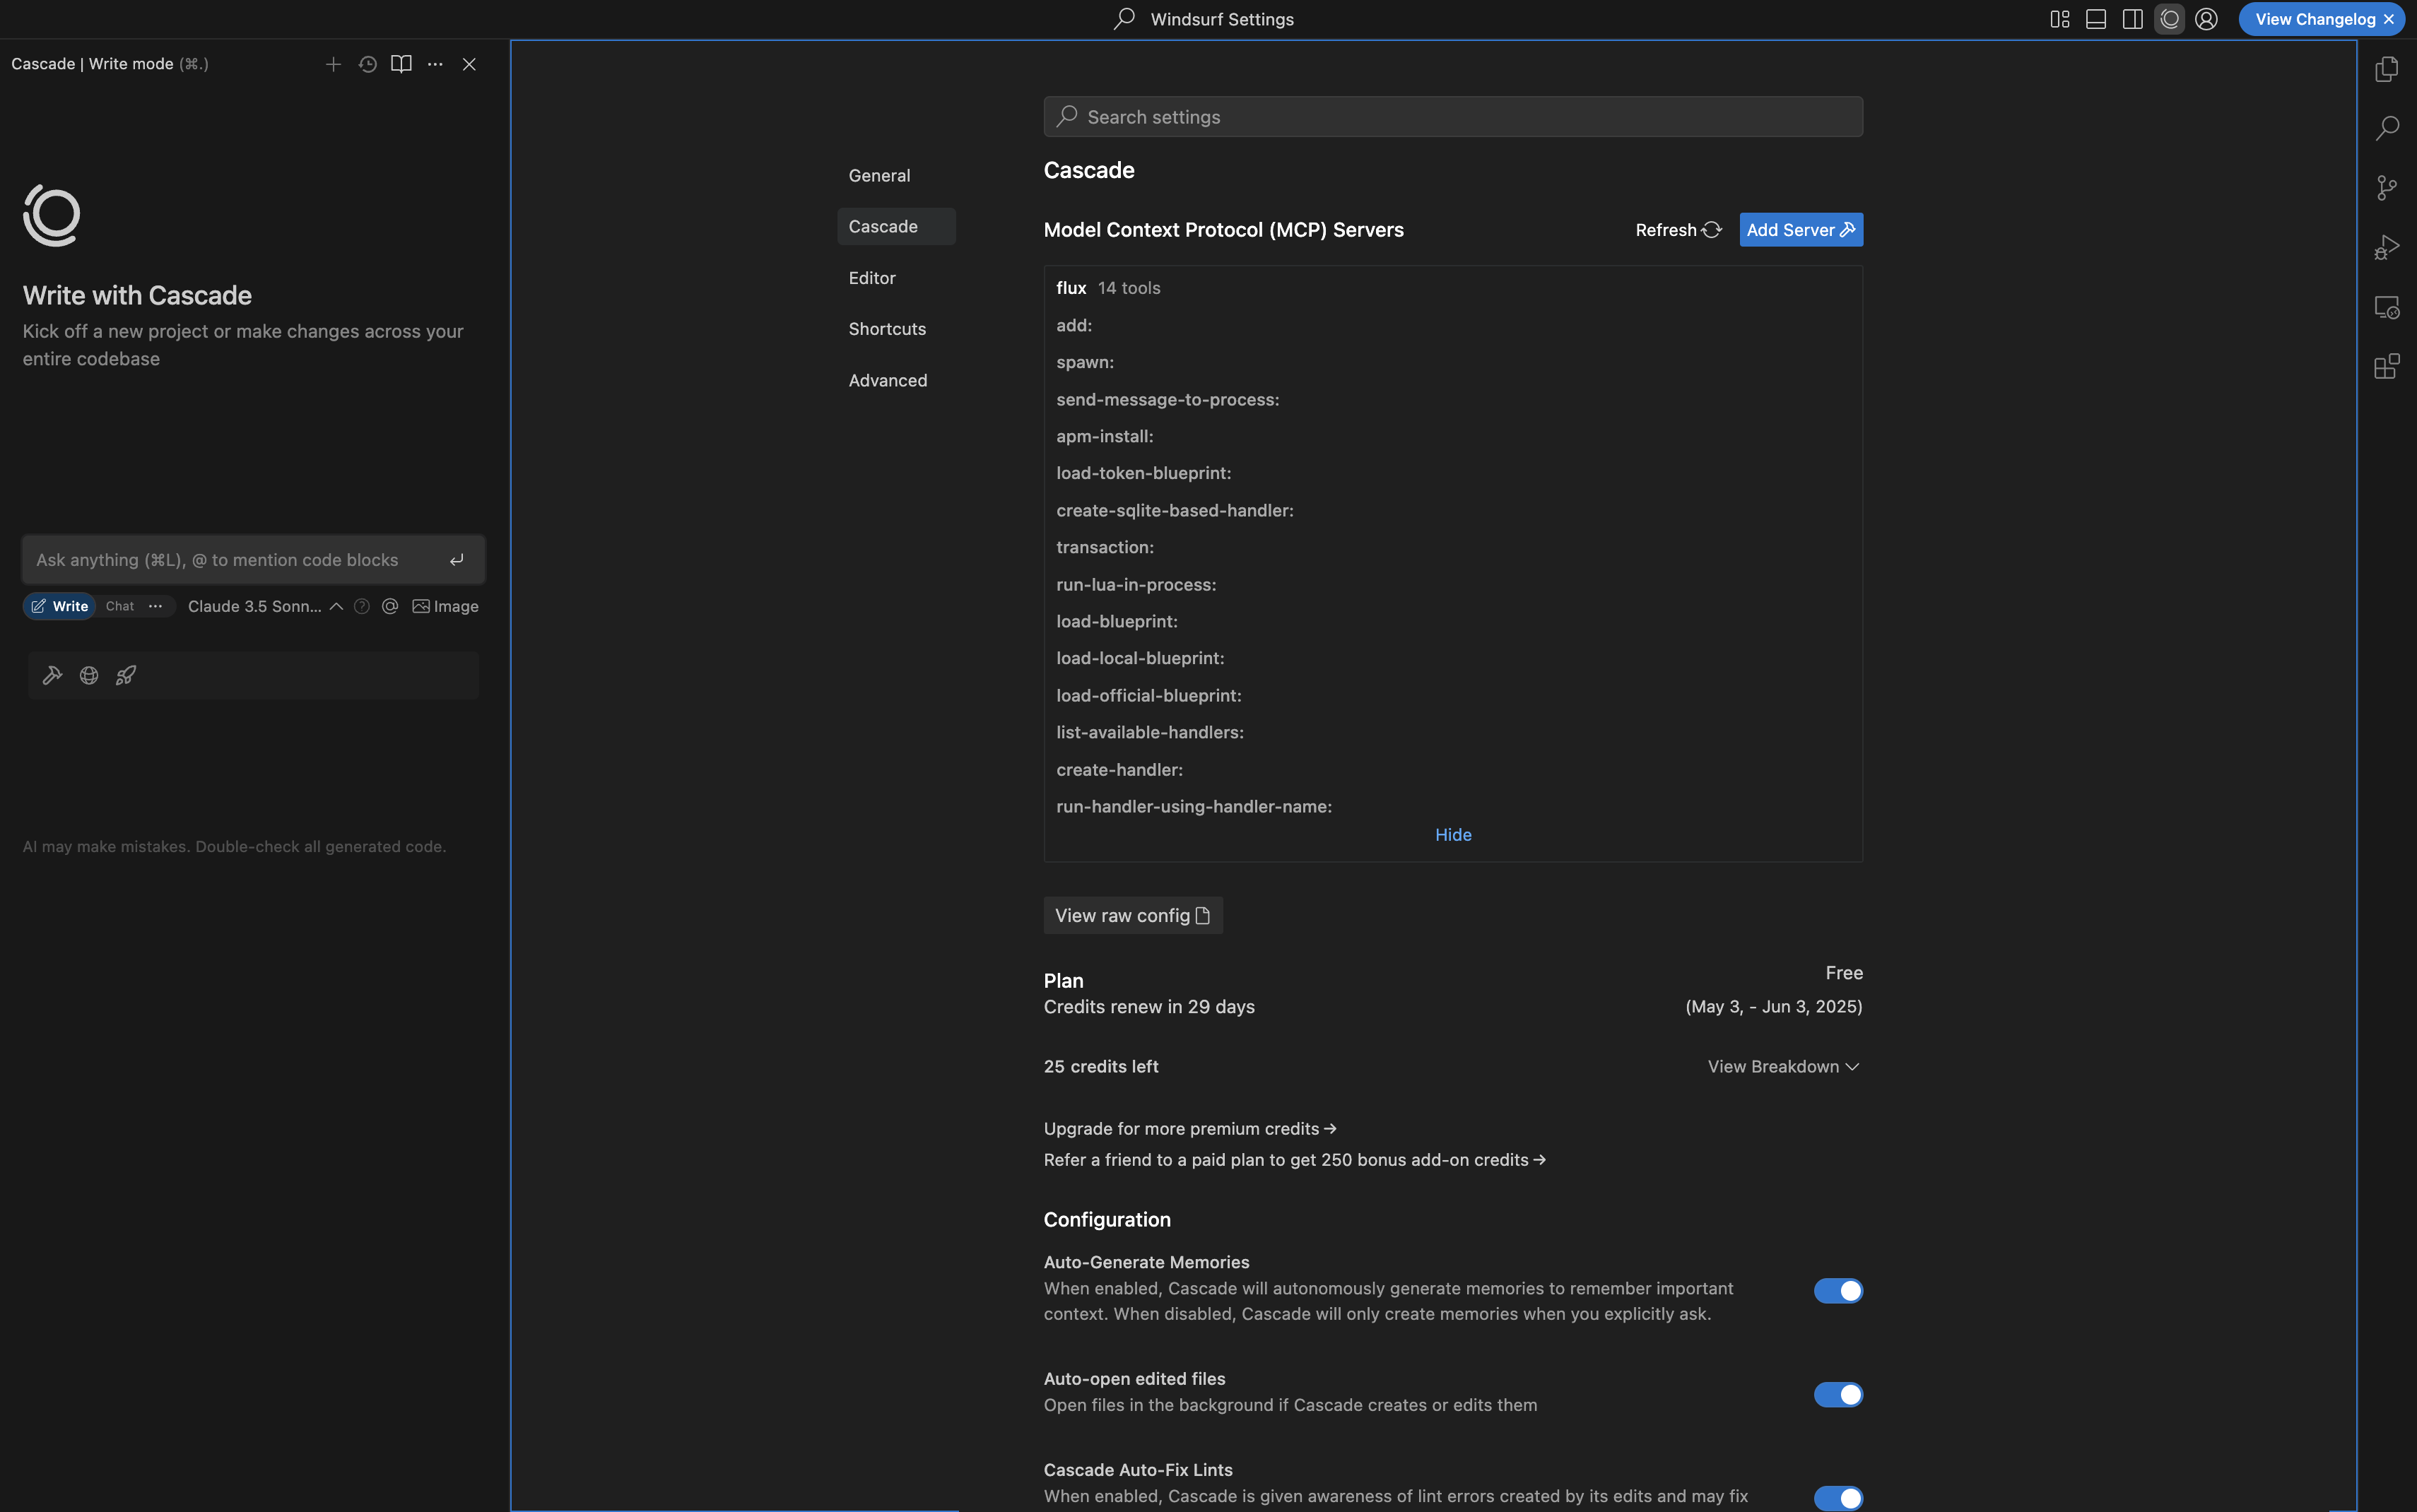Open the Advanced settings section

click(887, 380)
